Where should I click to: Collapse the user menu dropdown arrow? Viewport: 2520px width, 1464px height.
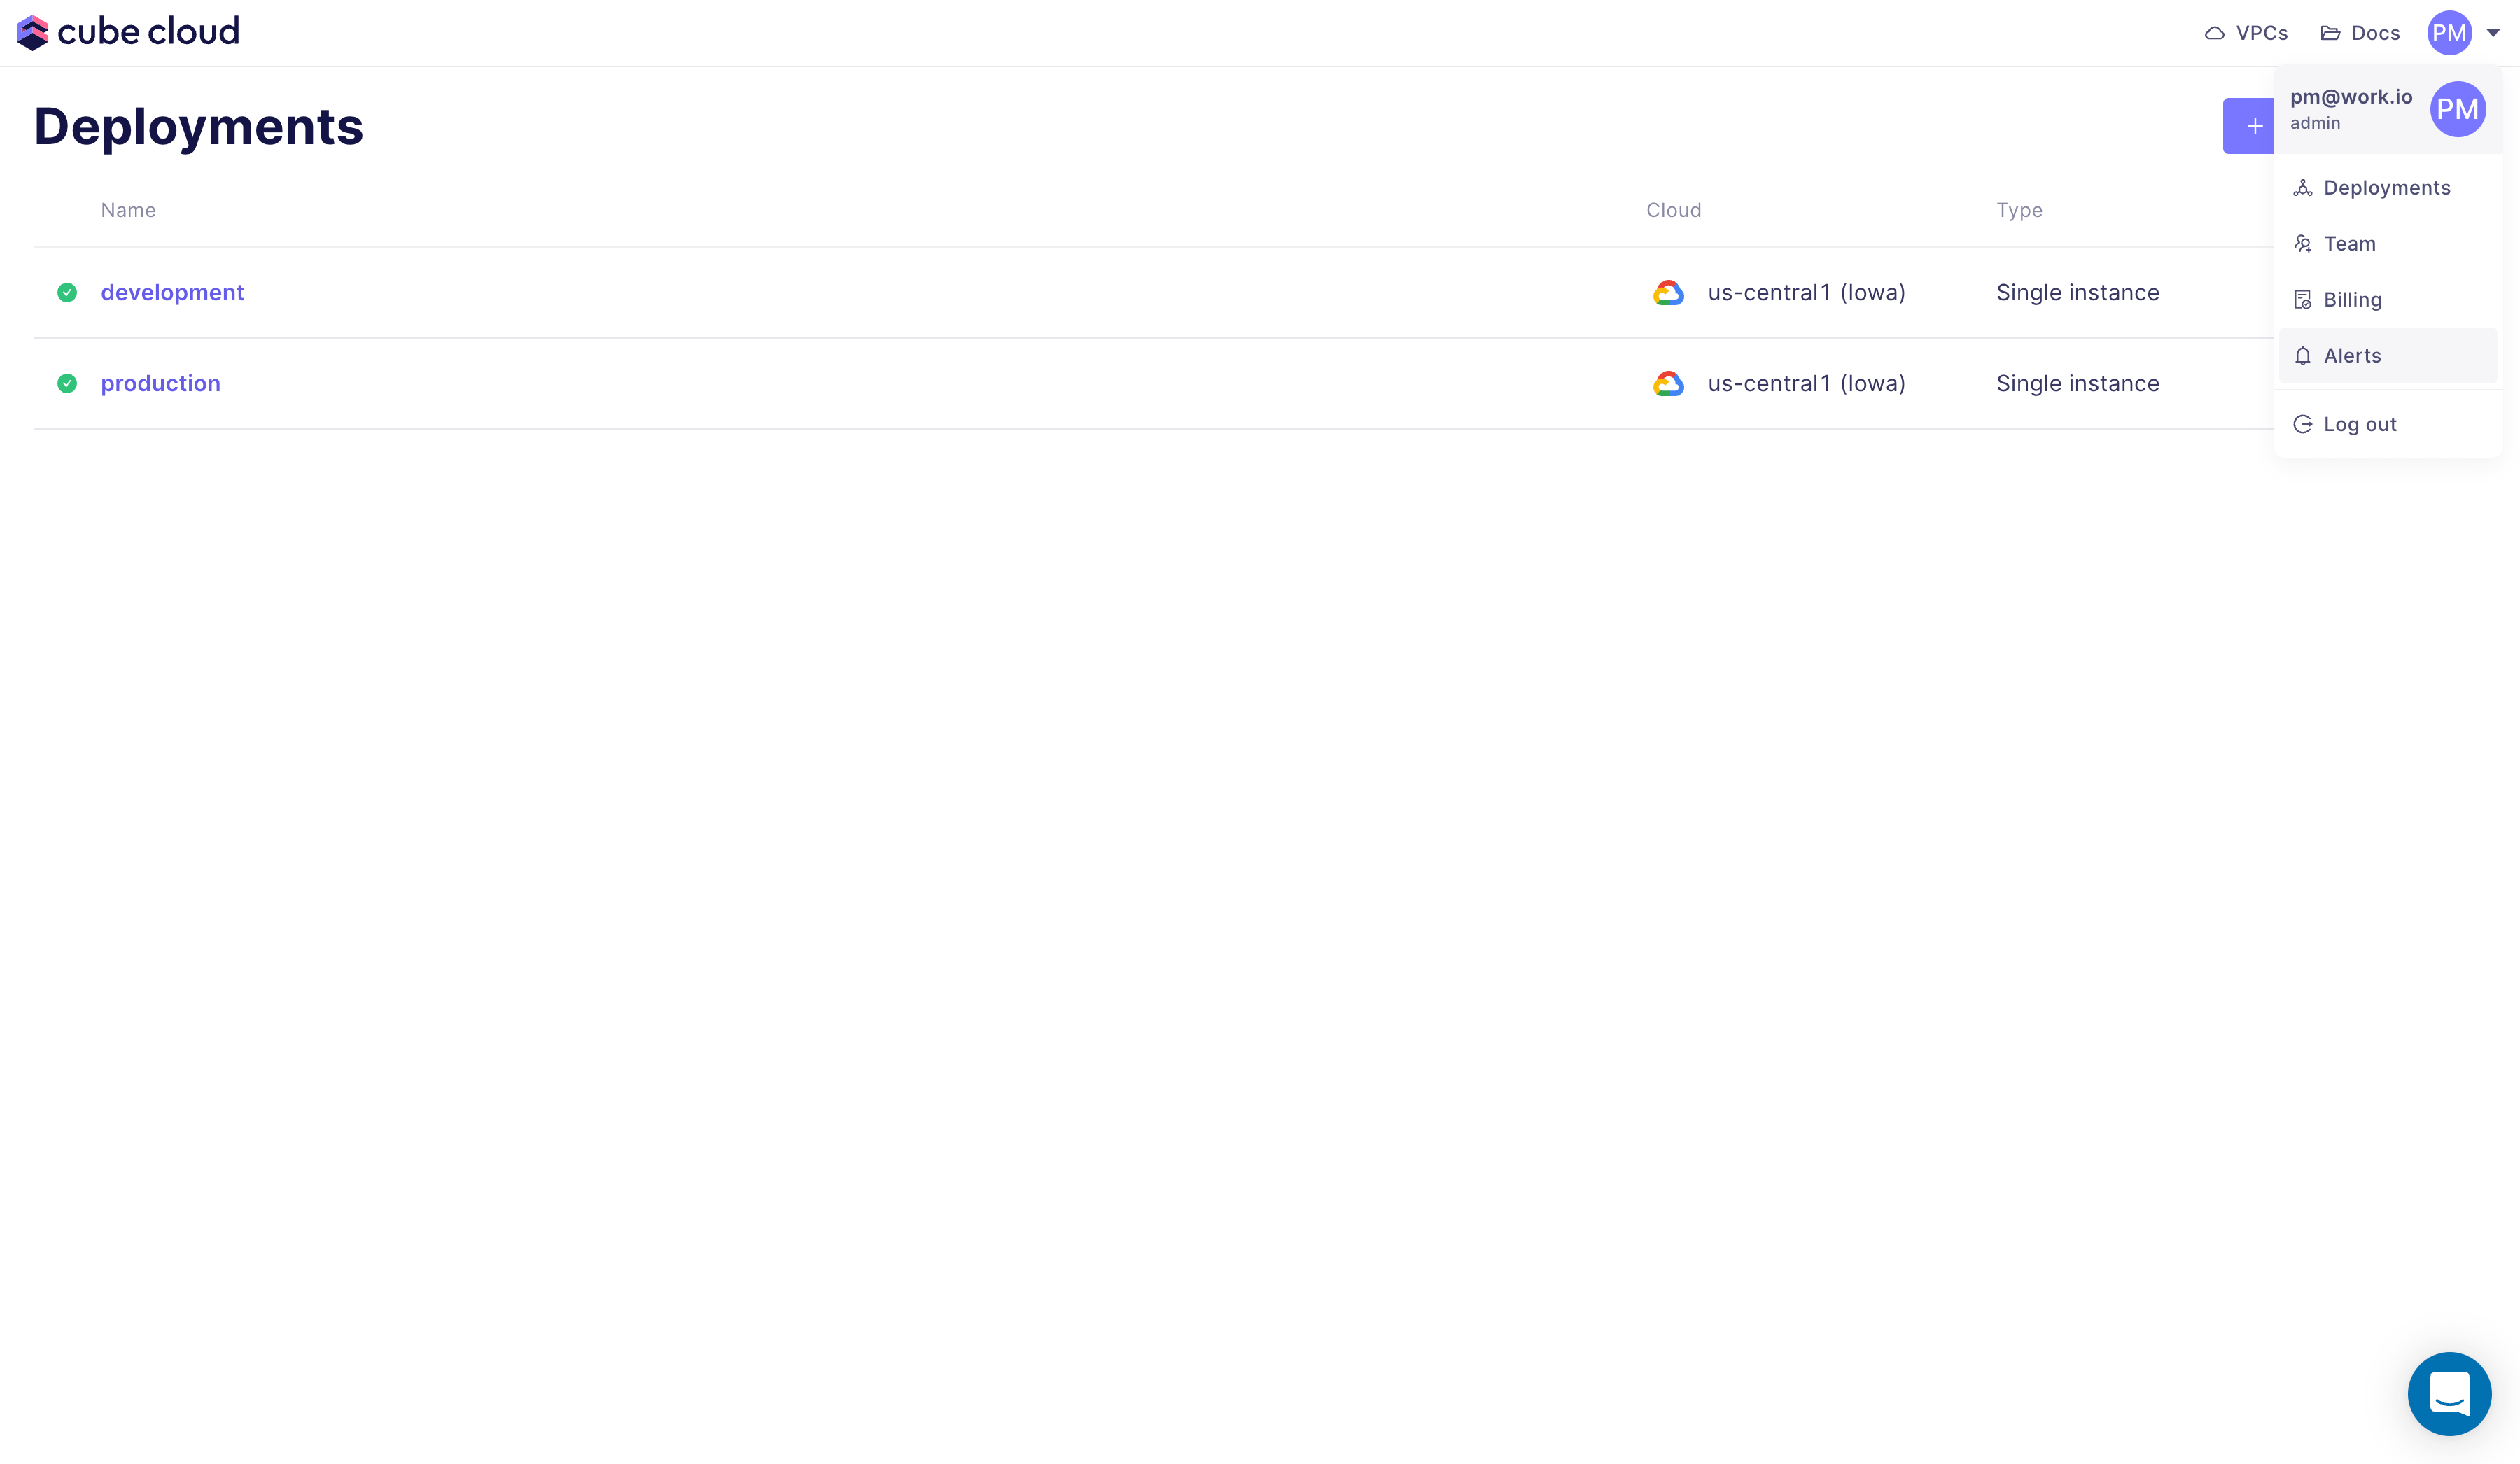click(2493, 33)
